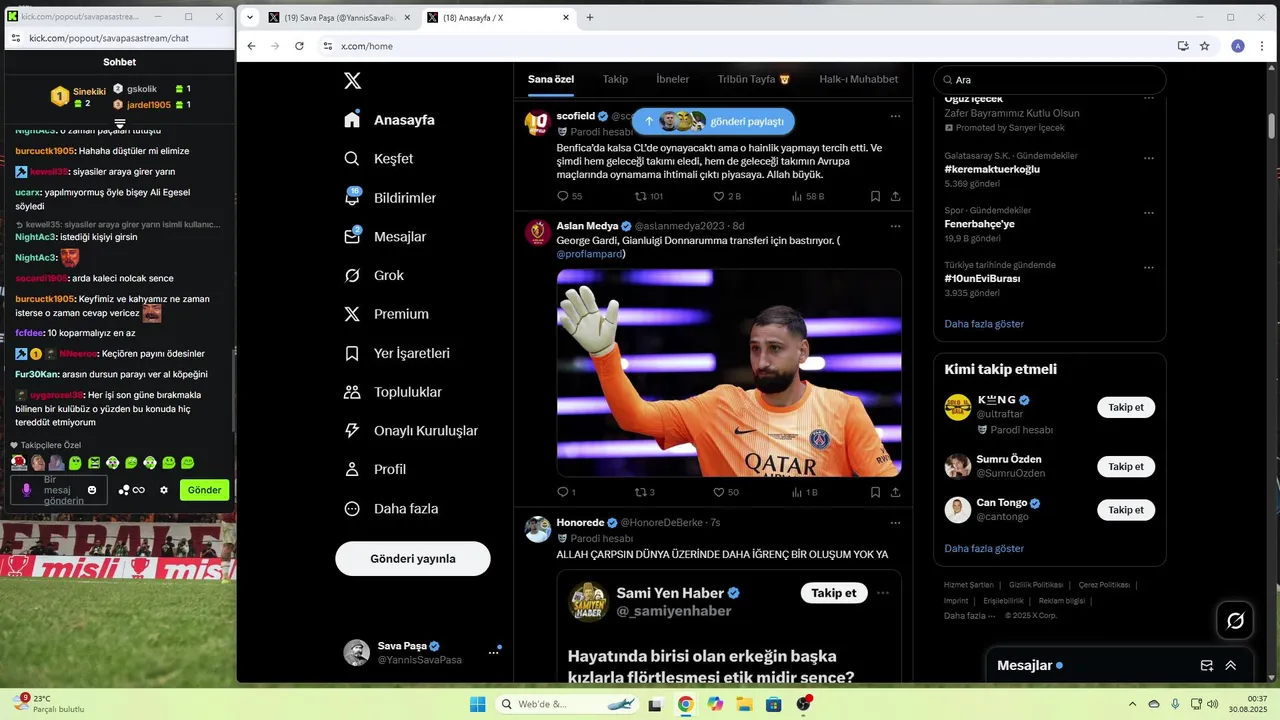Open Mesajlar in the left sidebar
Image resolution: width=1280 pixels, height=720 pixels.
(385, 237)
